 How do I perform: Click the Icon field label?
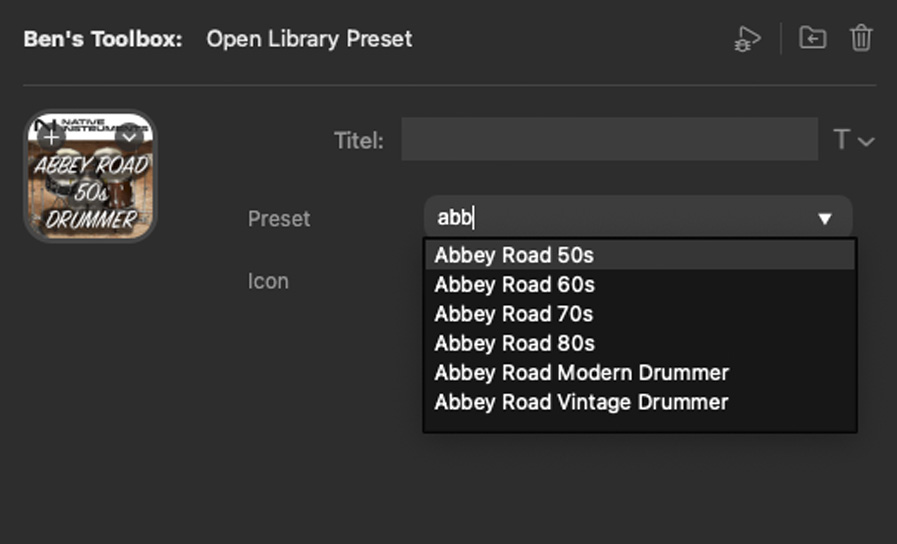[x=268, y=281]
